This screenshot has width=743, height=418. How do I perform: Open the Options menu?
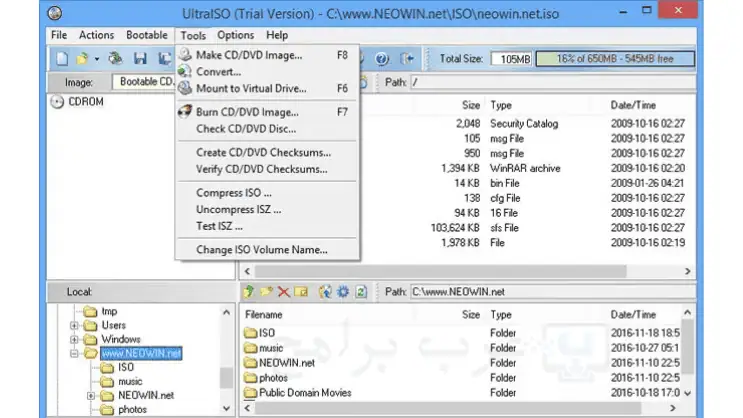pos(236,35)
